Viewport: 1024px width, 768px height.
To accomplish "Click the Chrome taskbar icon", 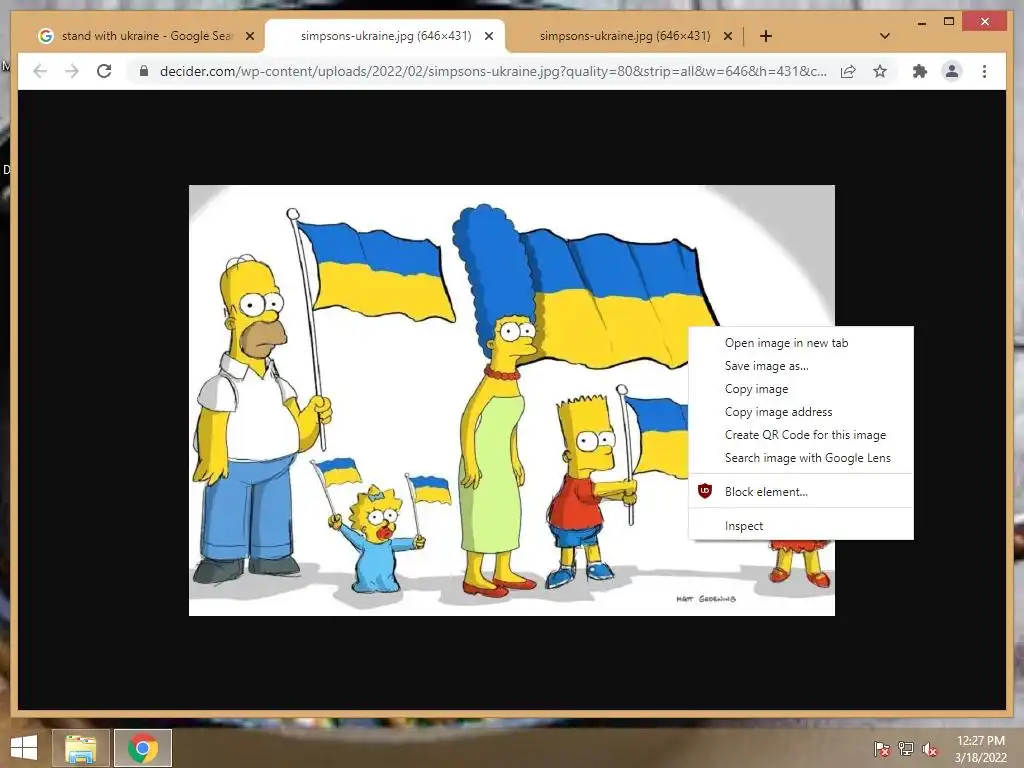I will pyautogui.click(x=143, y=748).
